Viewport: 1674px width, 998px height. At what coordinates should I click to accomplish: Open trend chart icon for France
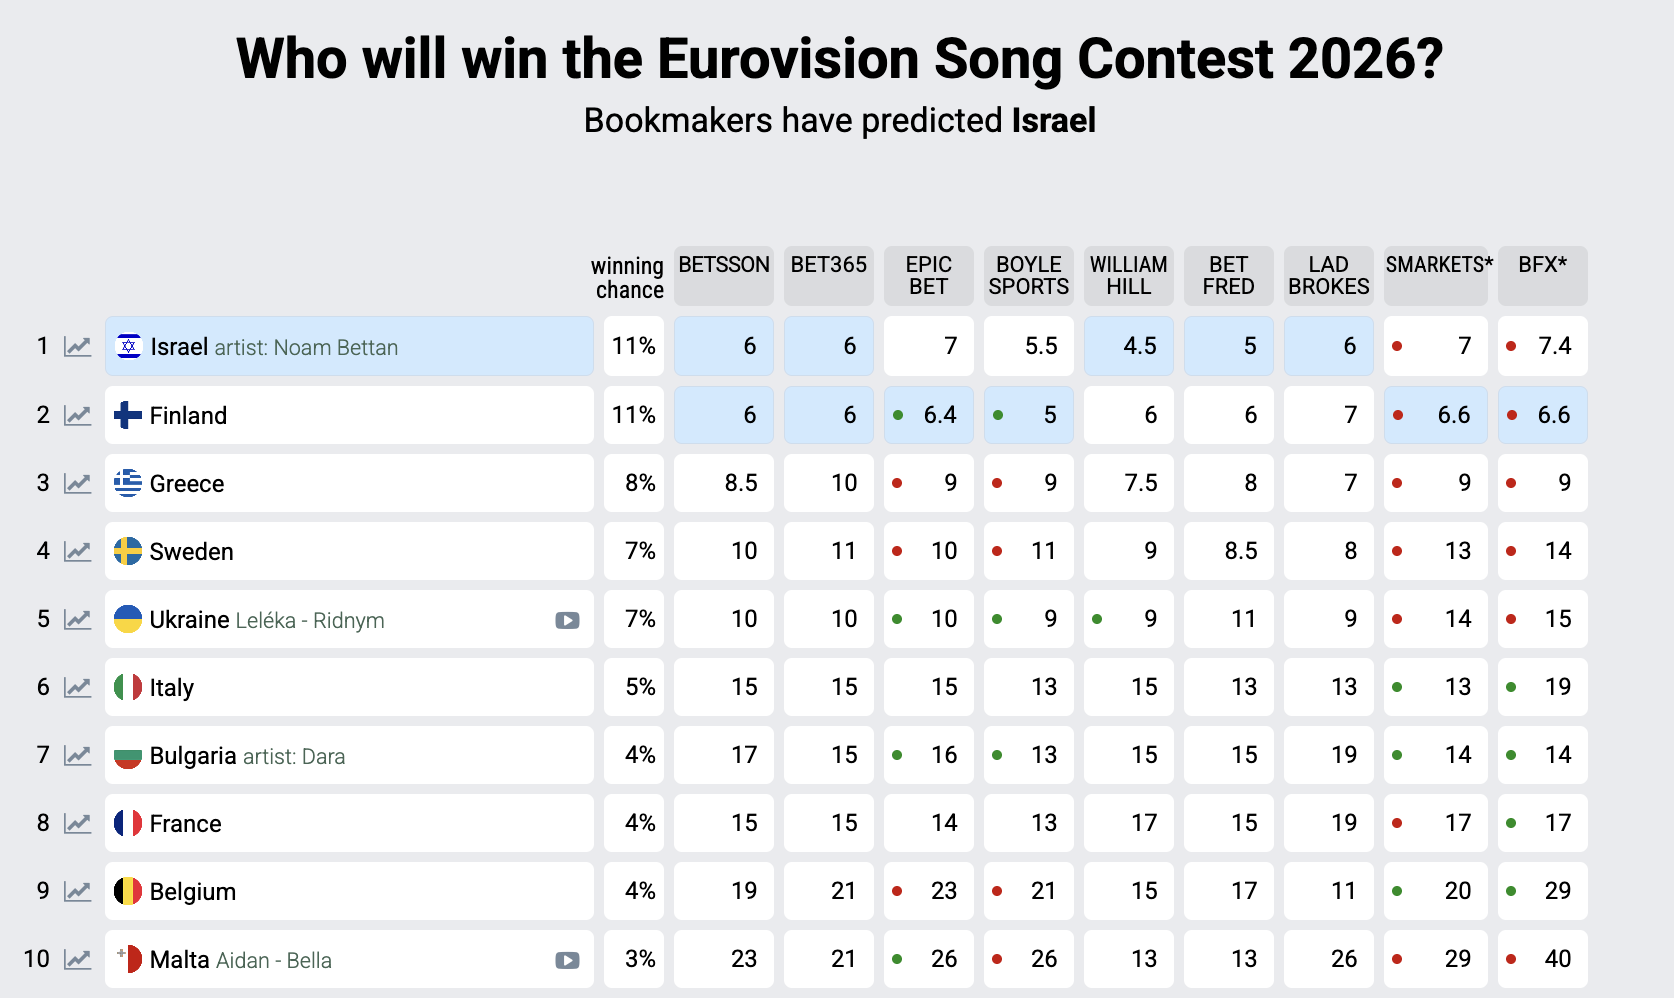[77, 823]
